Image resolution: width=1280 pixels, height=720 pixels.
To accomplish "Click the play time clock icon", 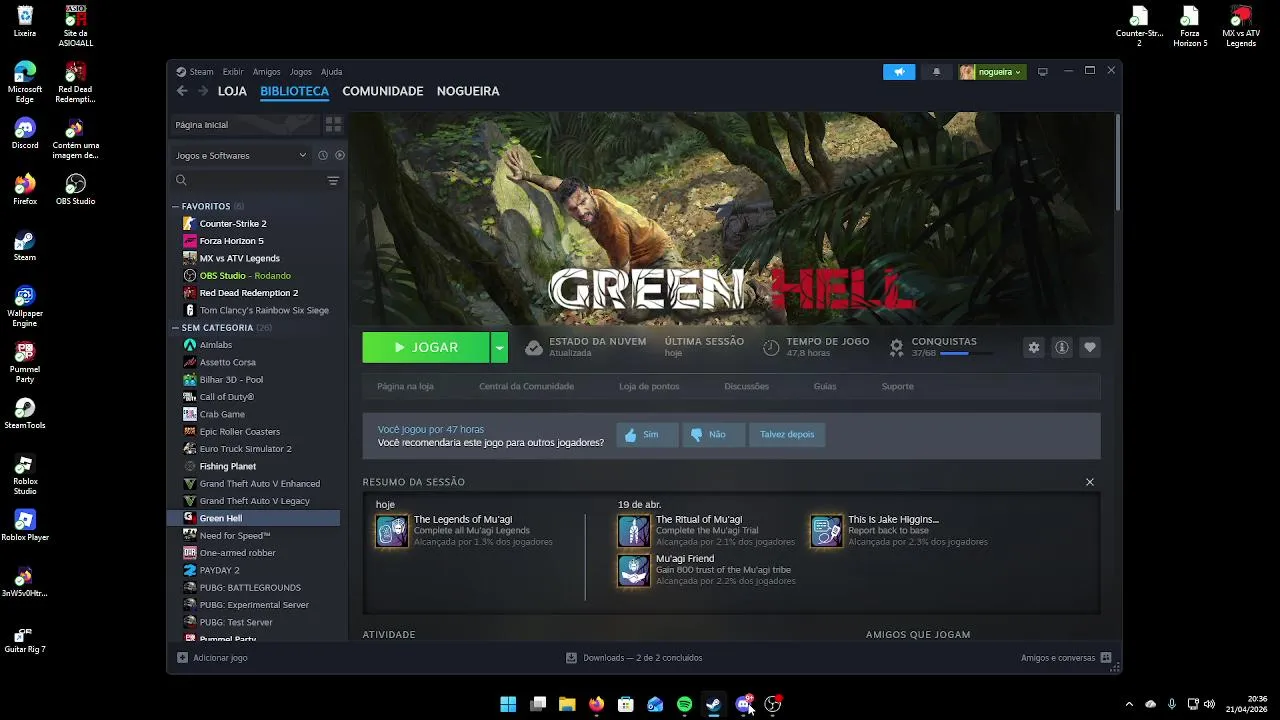I will [x=771, y=347].
